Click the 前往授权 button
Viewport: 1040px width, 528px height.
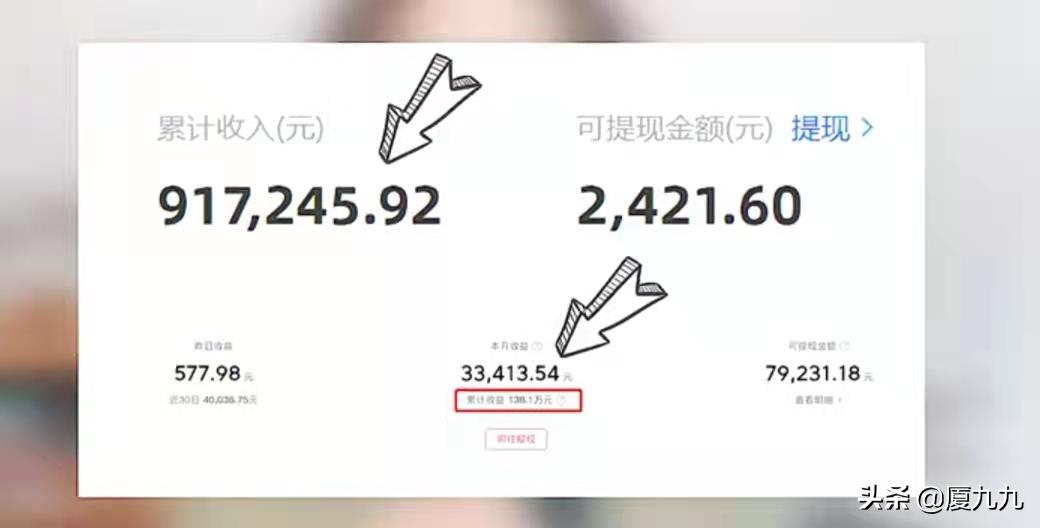tap(516, 439)
